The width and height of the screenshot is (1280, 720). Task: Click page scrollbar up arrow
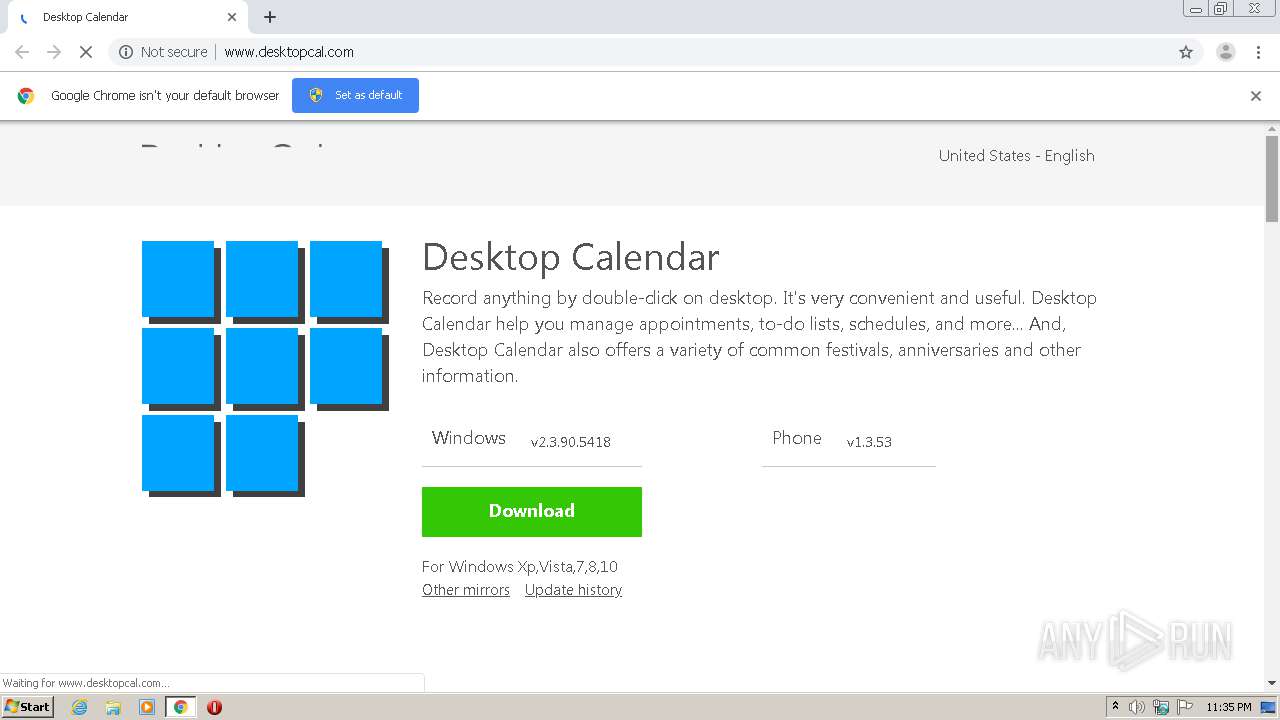pos(1272,129)
